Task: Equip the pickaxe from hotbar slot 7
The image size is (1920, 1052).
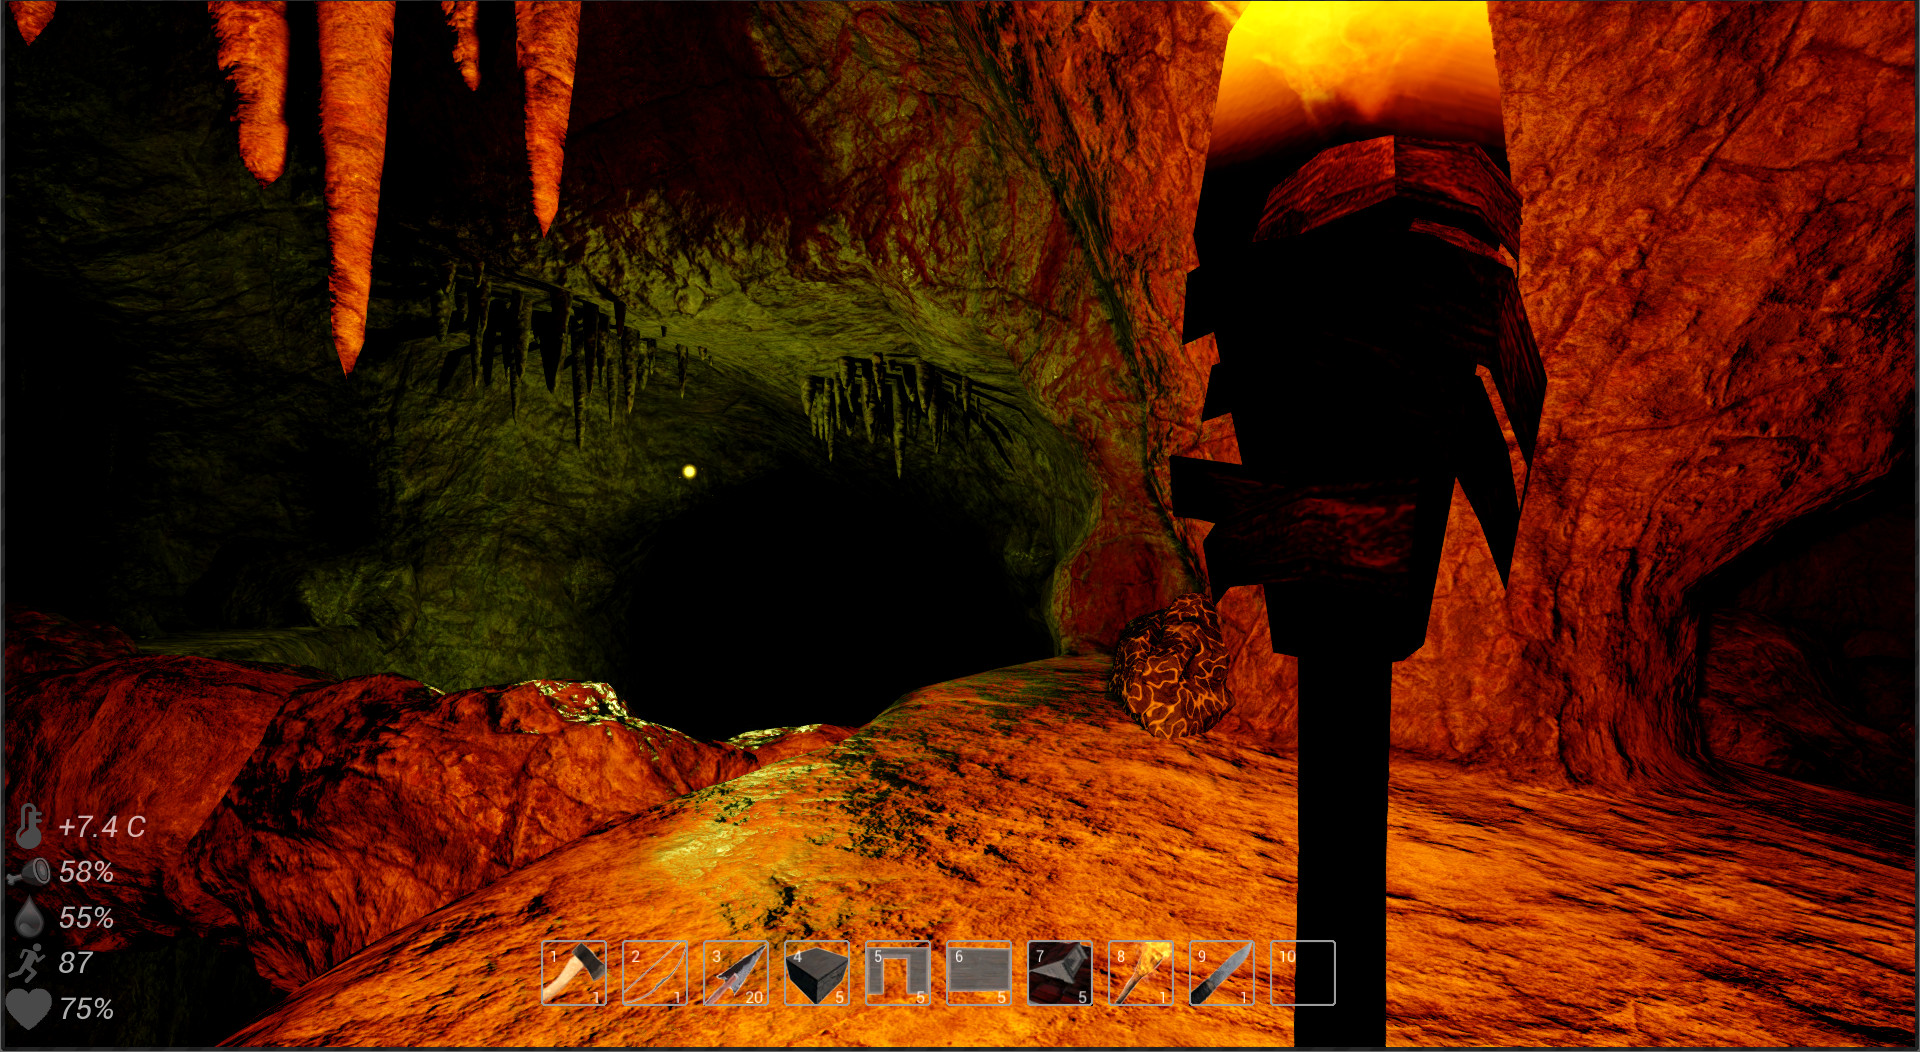Action: pos(1060,973)
